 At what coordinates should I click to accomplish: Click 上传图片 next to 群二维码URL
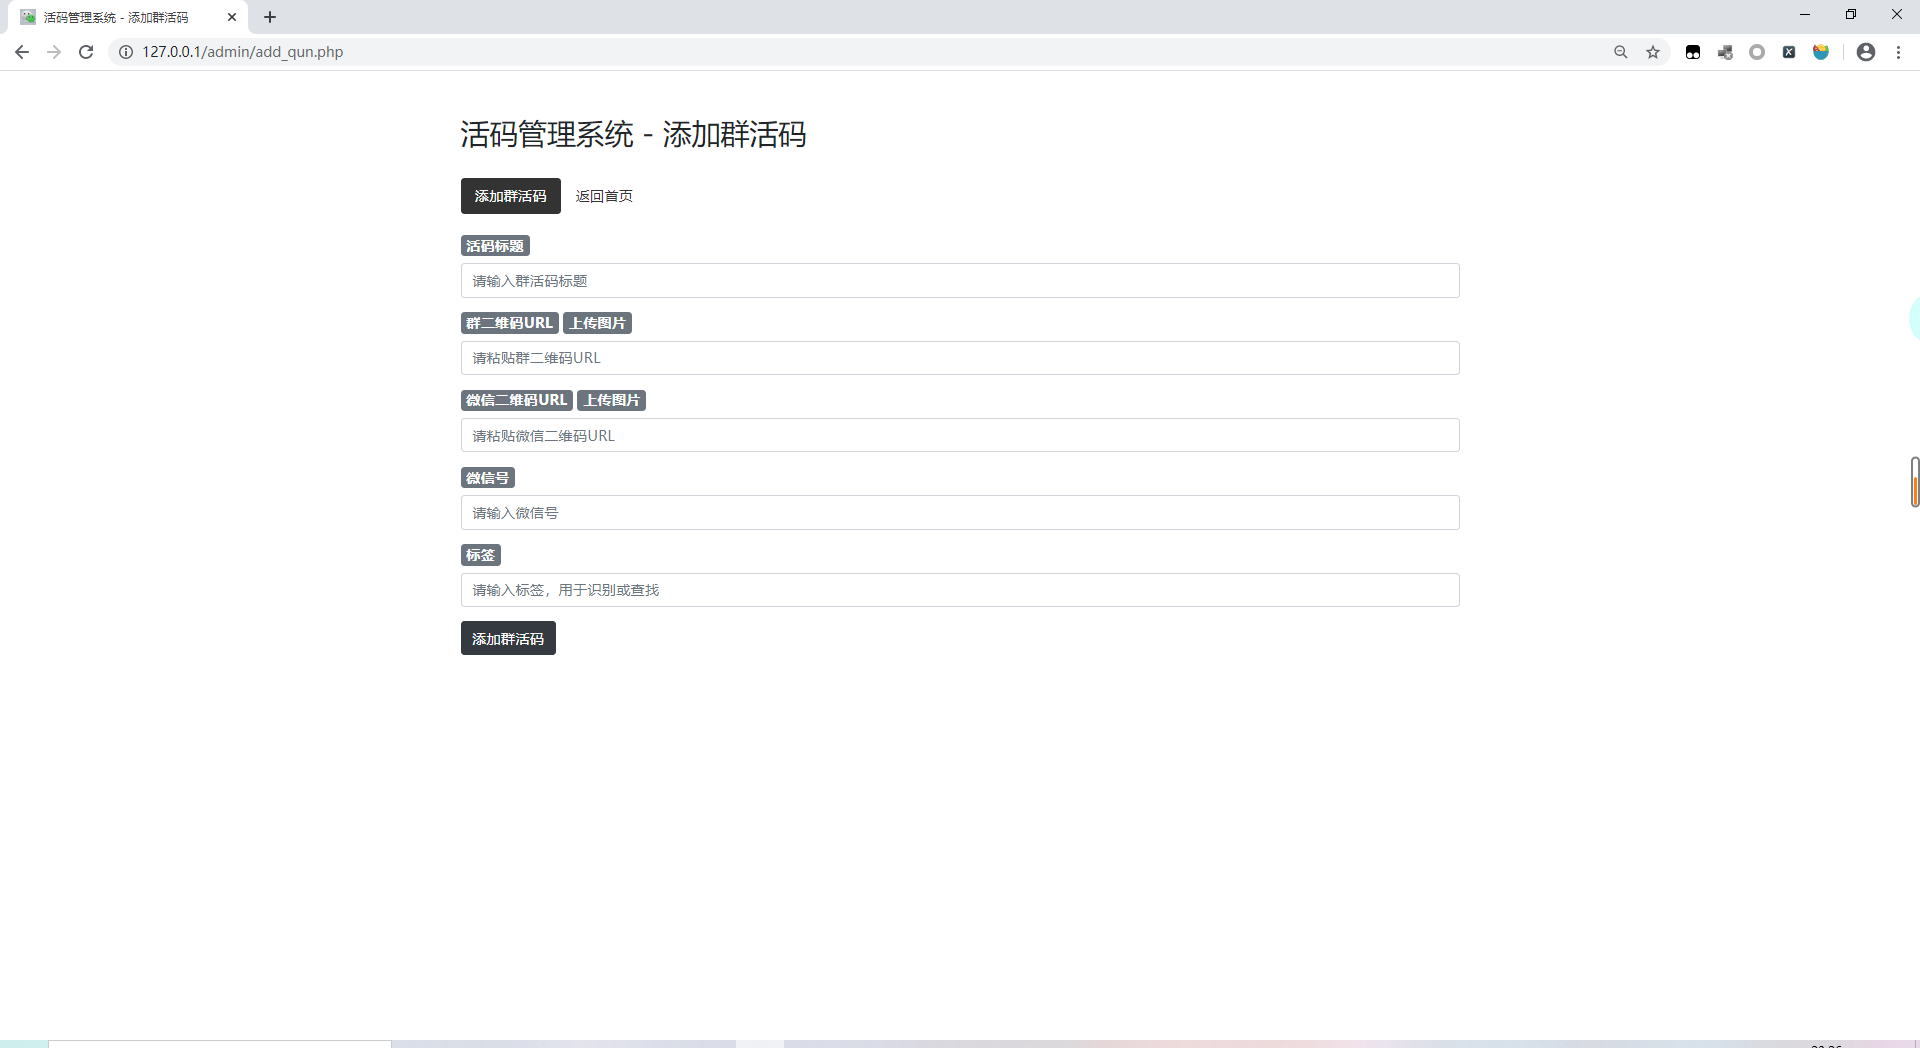pos(598,322)
